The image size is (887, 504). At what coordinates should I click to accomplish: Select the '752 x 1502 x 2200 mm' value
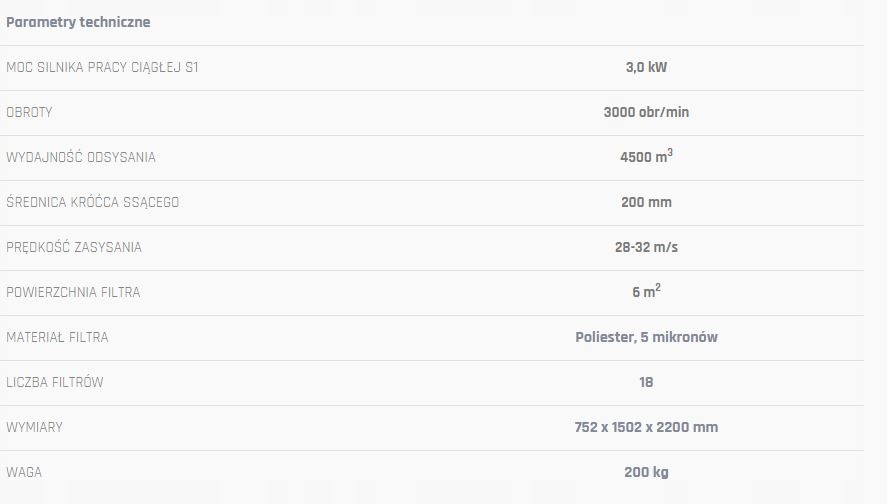(646, 427)
